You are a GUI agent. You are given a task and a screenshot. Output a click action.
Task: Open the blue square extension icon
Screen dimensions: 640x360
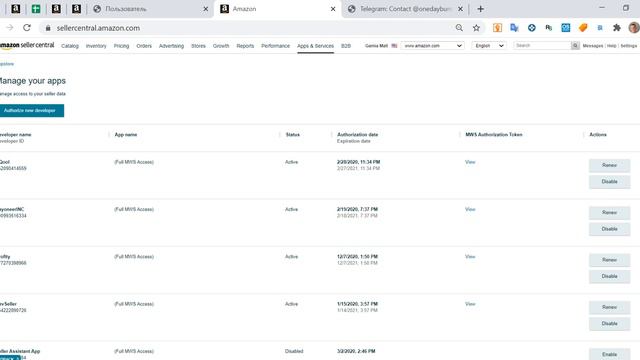pyautogui.click(x=566, y=28)
